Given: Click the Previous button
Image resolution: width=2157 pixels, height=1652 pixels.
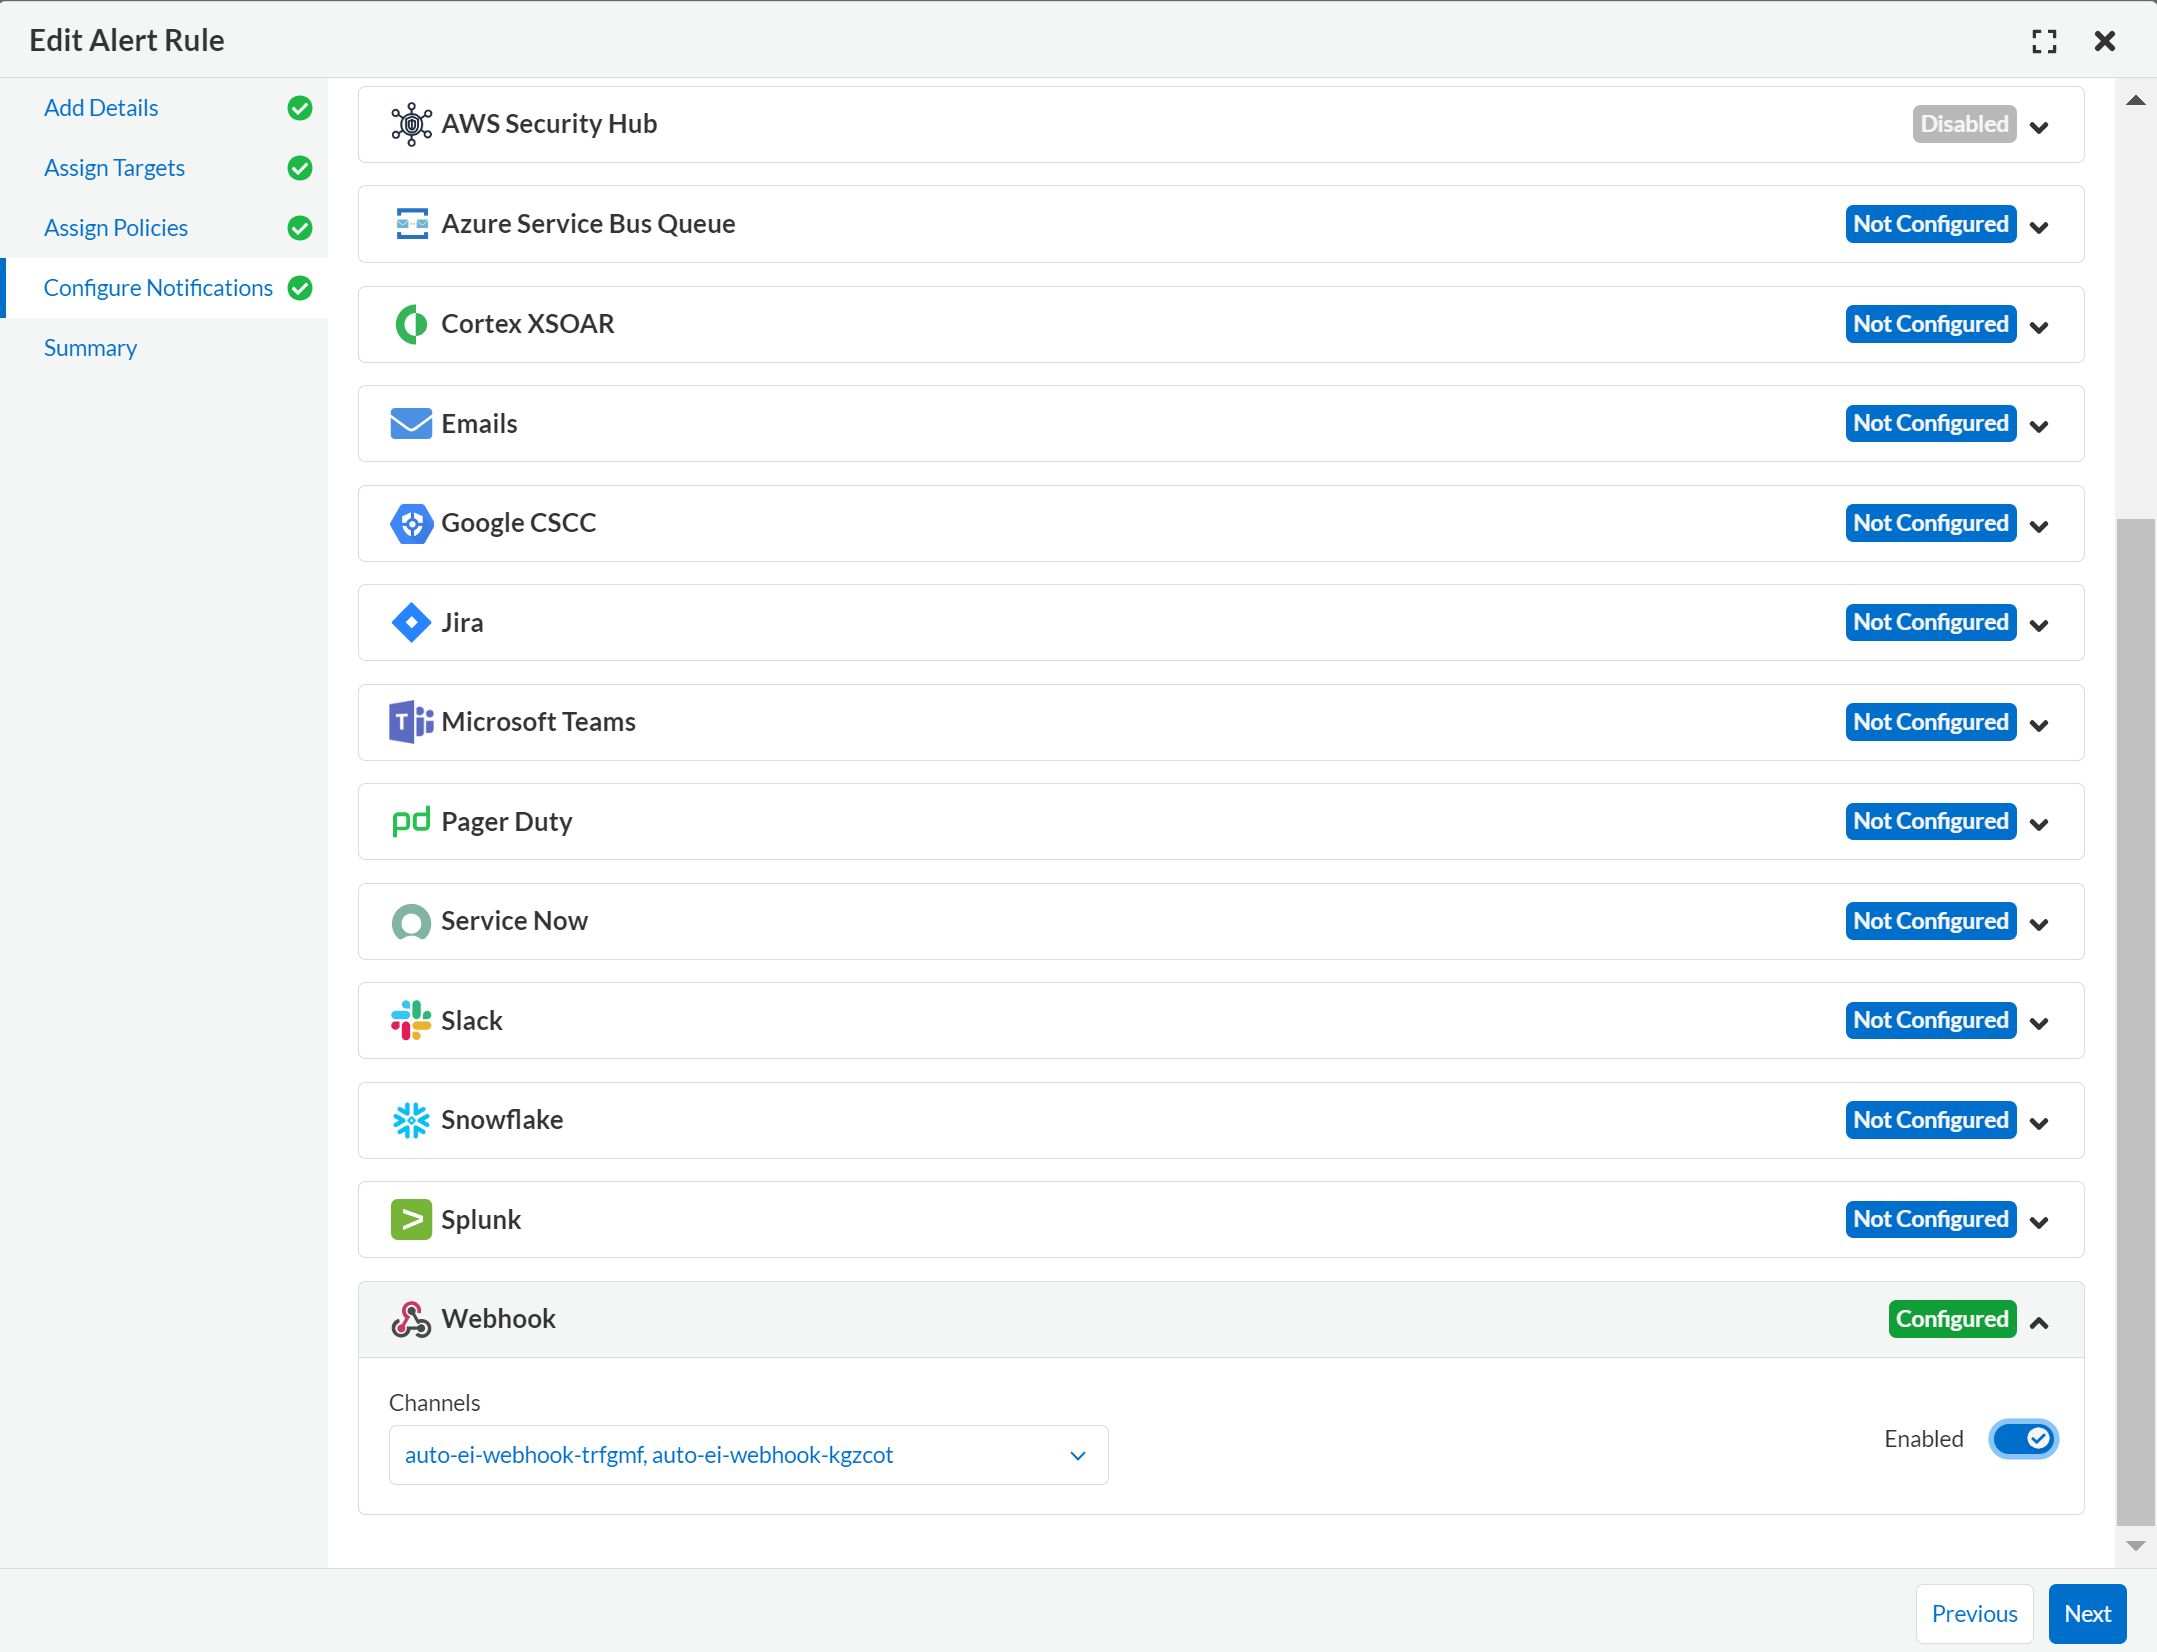Looking at the screenshot, I should coord(1974,1614).
